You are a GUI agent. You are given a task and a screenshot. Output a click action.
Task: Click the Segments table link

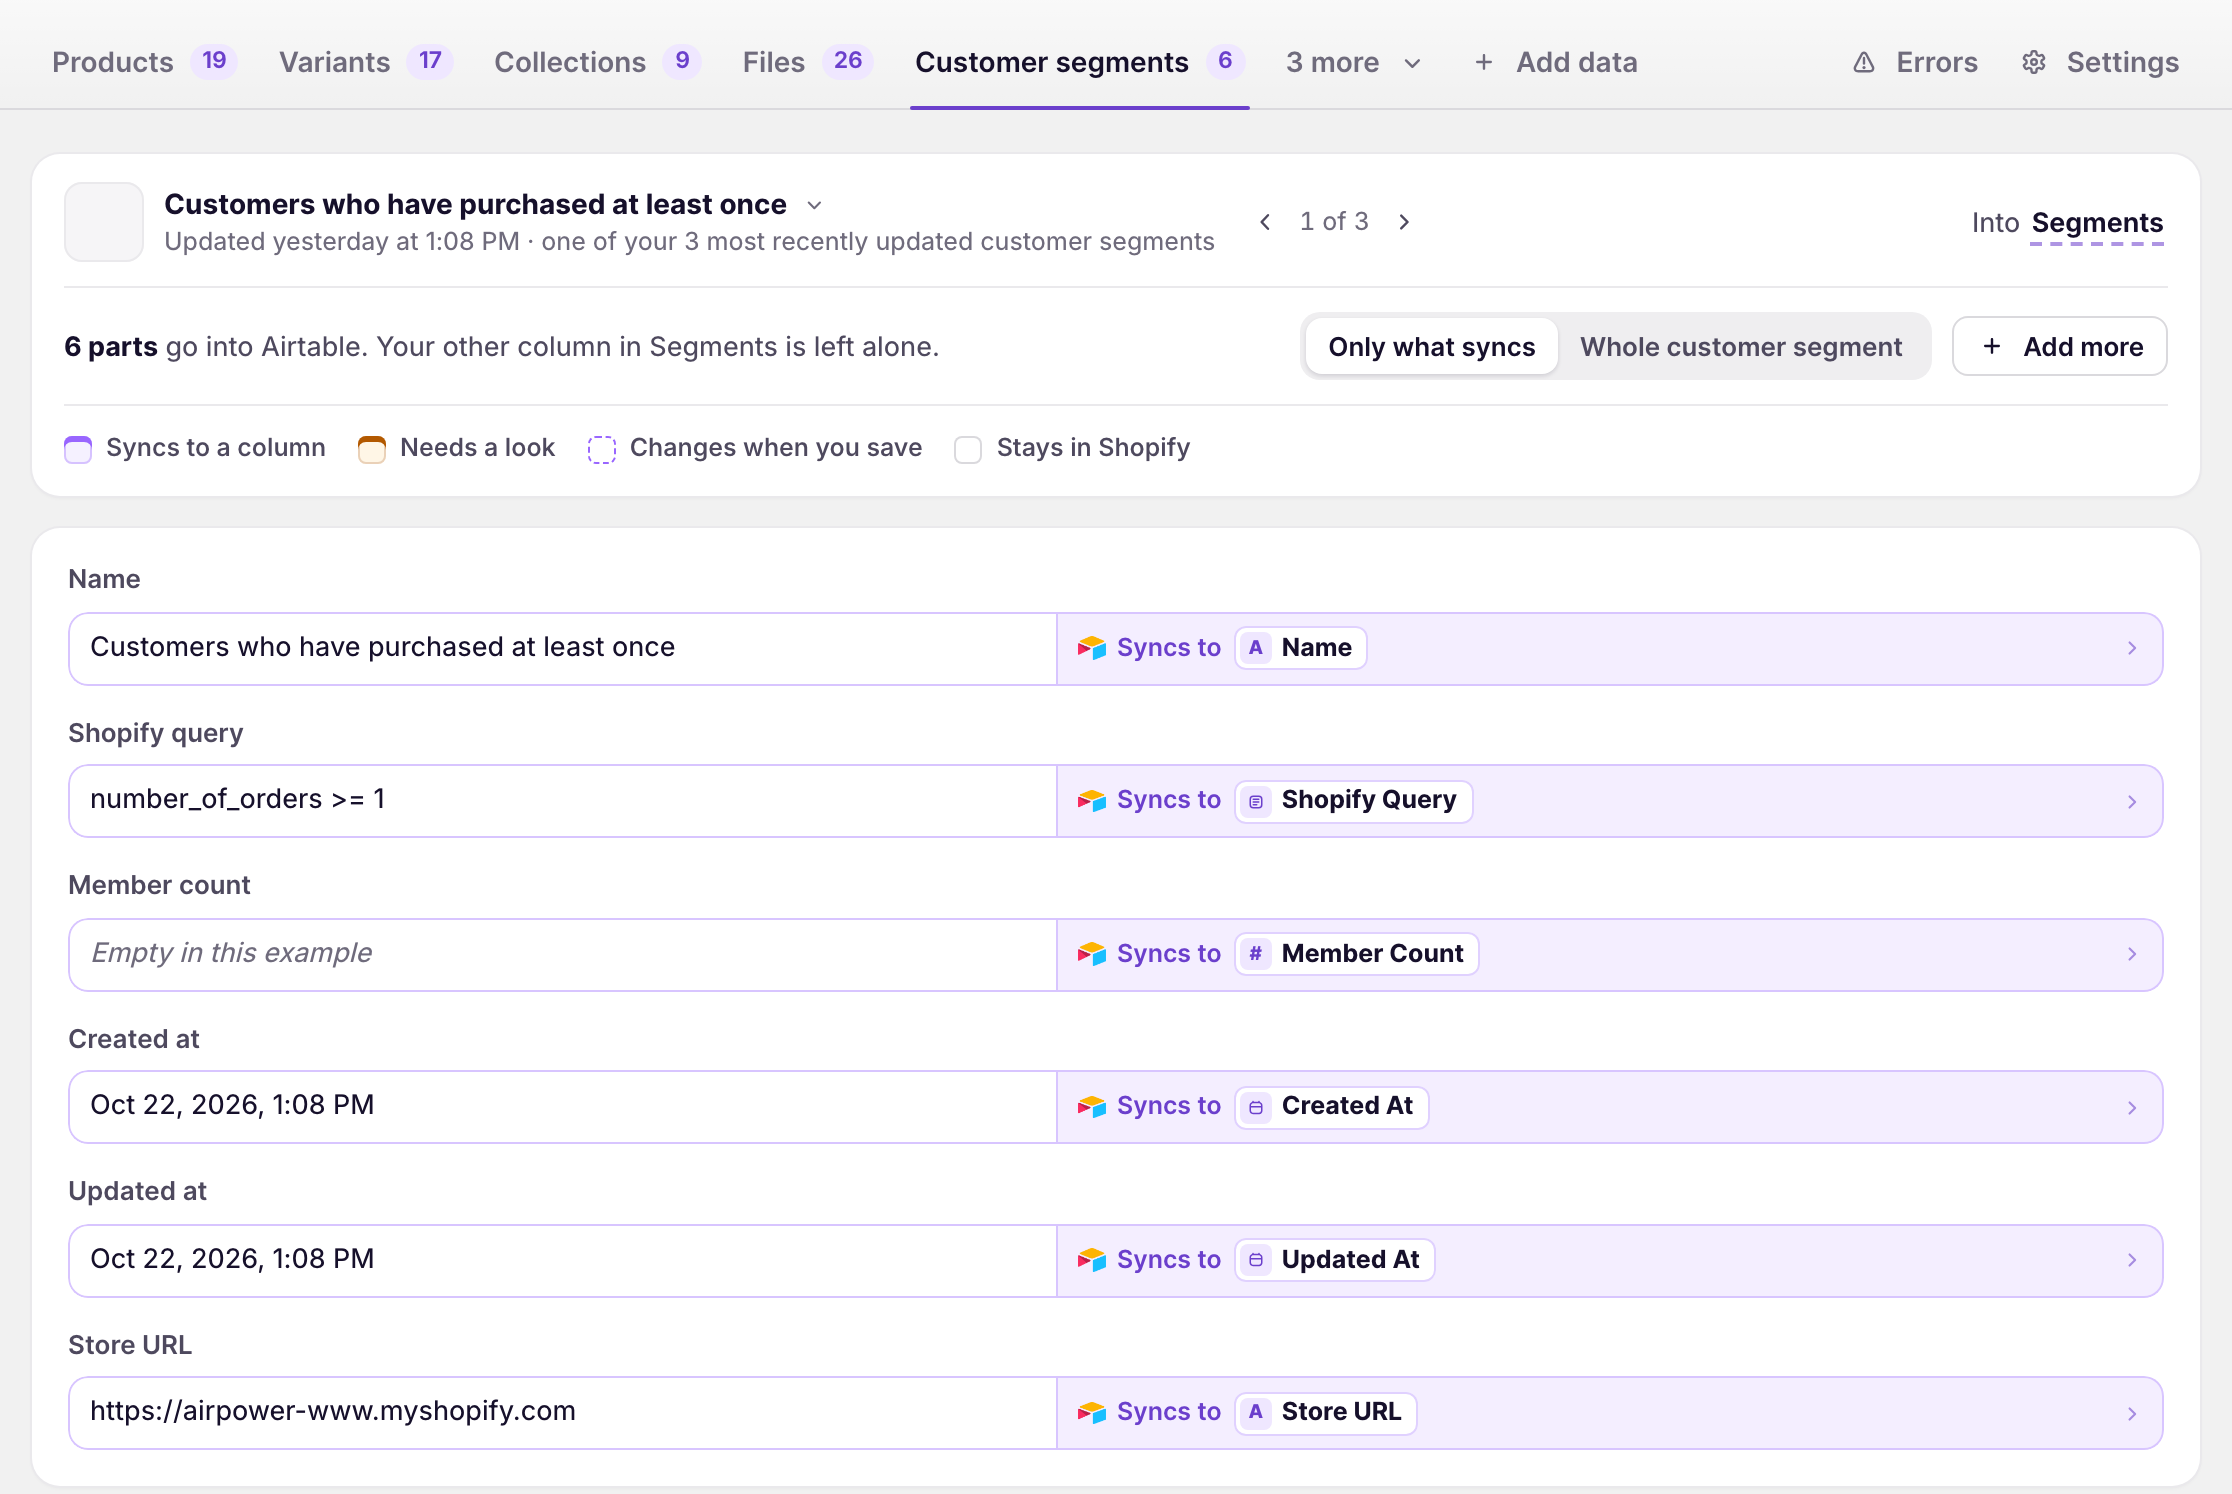2097,223
